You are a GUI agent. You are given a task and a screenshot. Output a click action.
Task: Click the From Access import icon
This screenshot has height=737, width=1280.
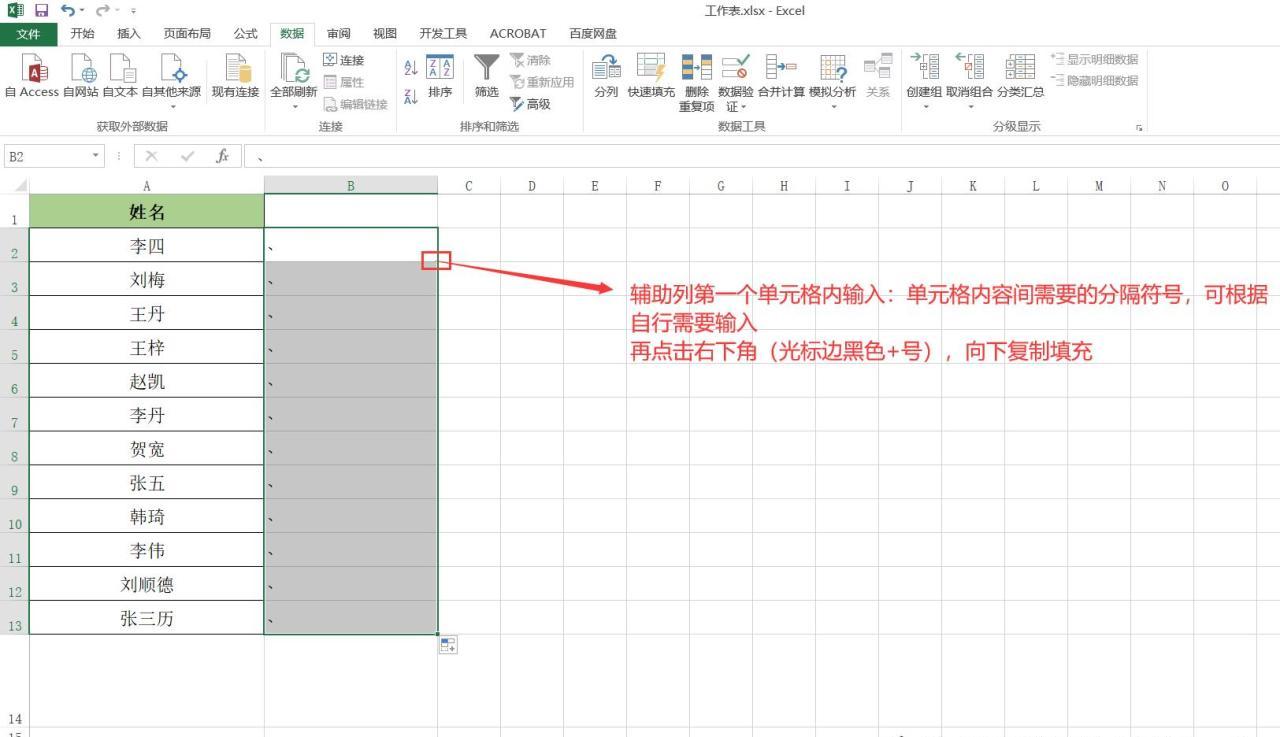[36, 68]
